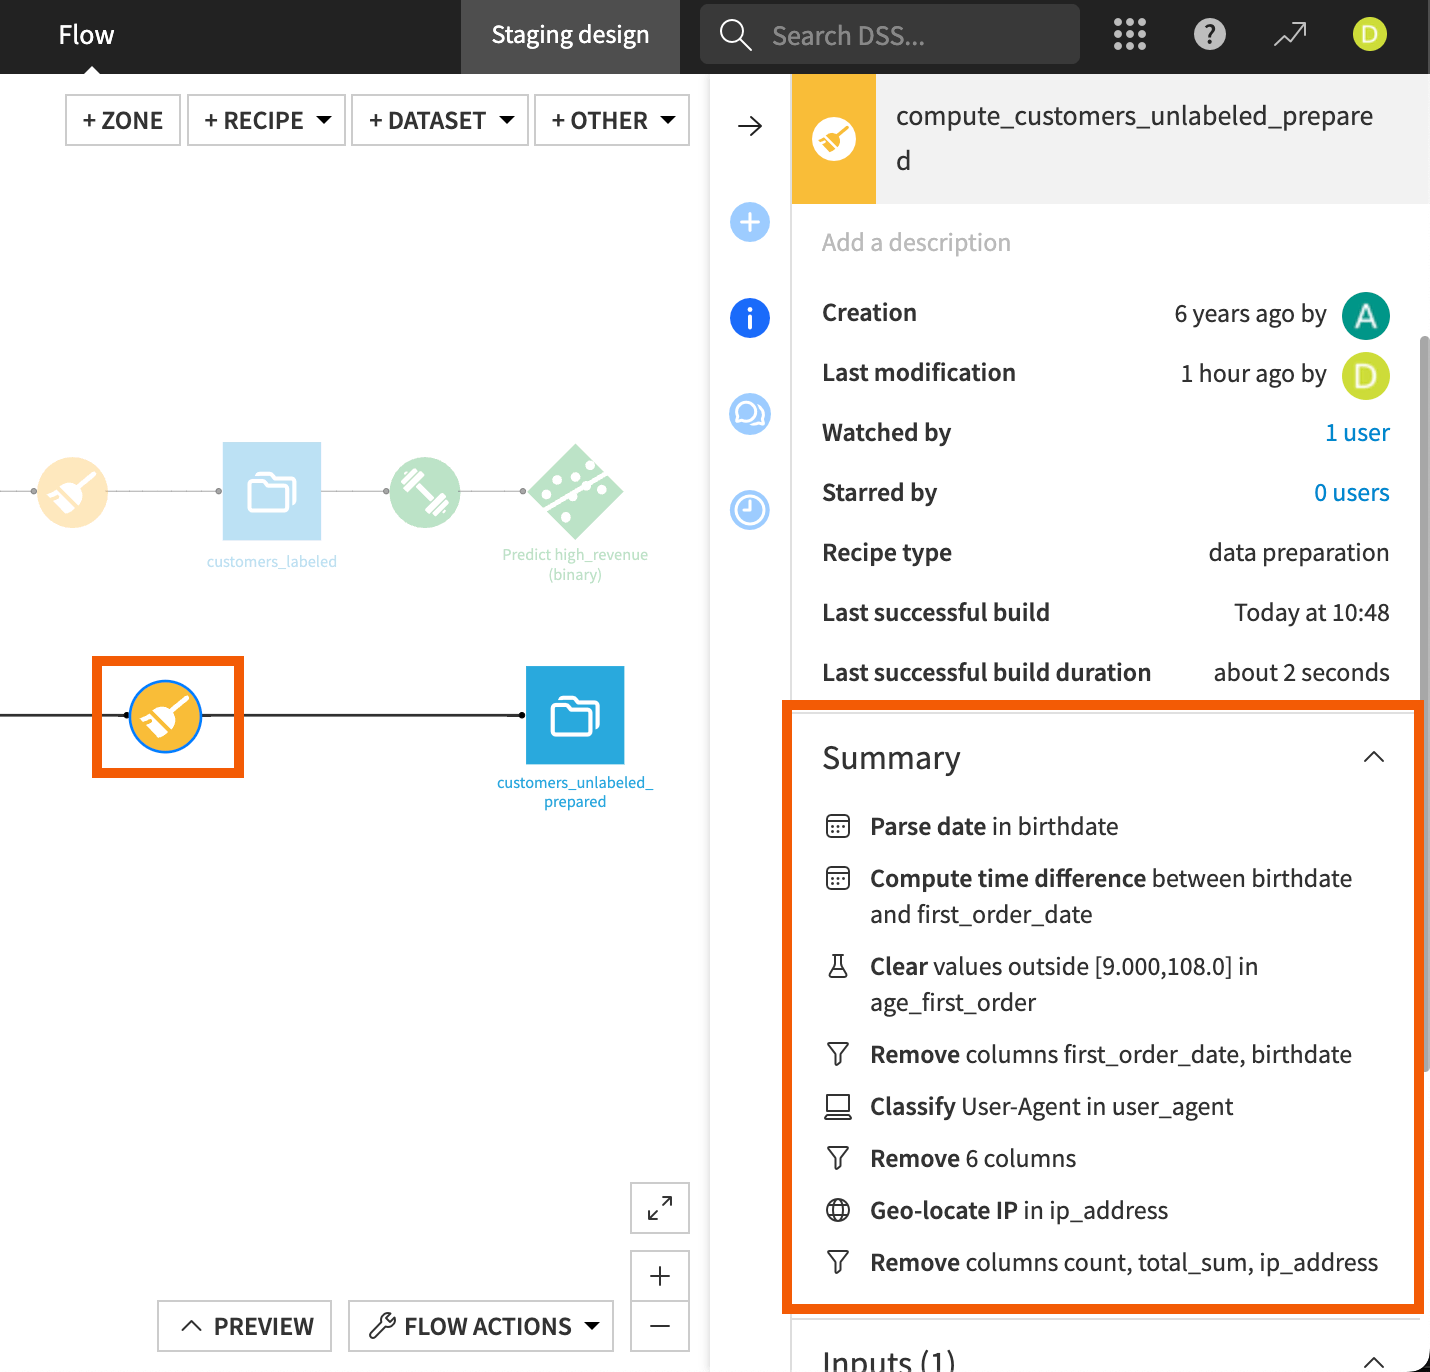Screen dimensions: 1430x1372
Task: Click the Compute time difference step
Action: point(1111,897)
